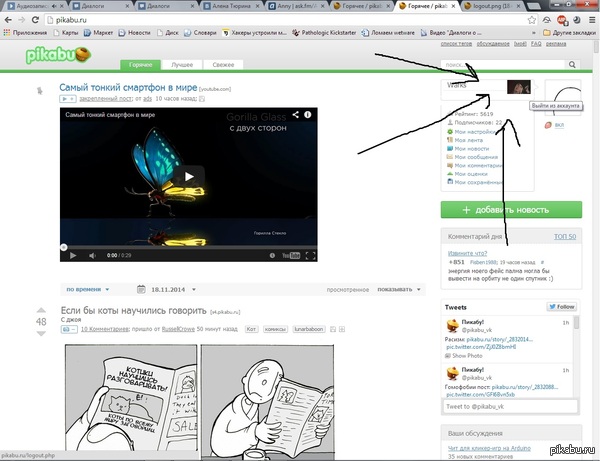Upvote the cats comic post
This screenshot has height=461, width=600.
pyautogui.click(x=41, y=309)
